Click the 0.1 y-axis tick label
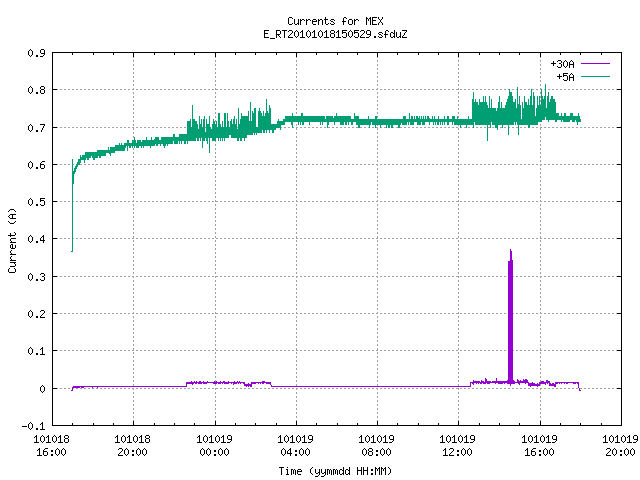This screenshot has height=480, width=640. (36, 351)
